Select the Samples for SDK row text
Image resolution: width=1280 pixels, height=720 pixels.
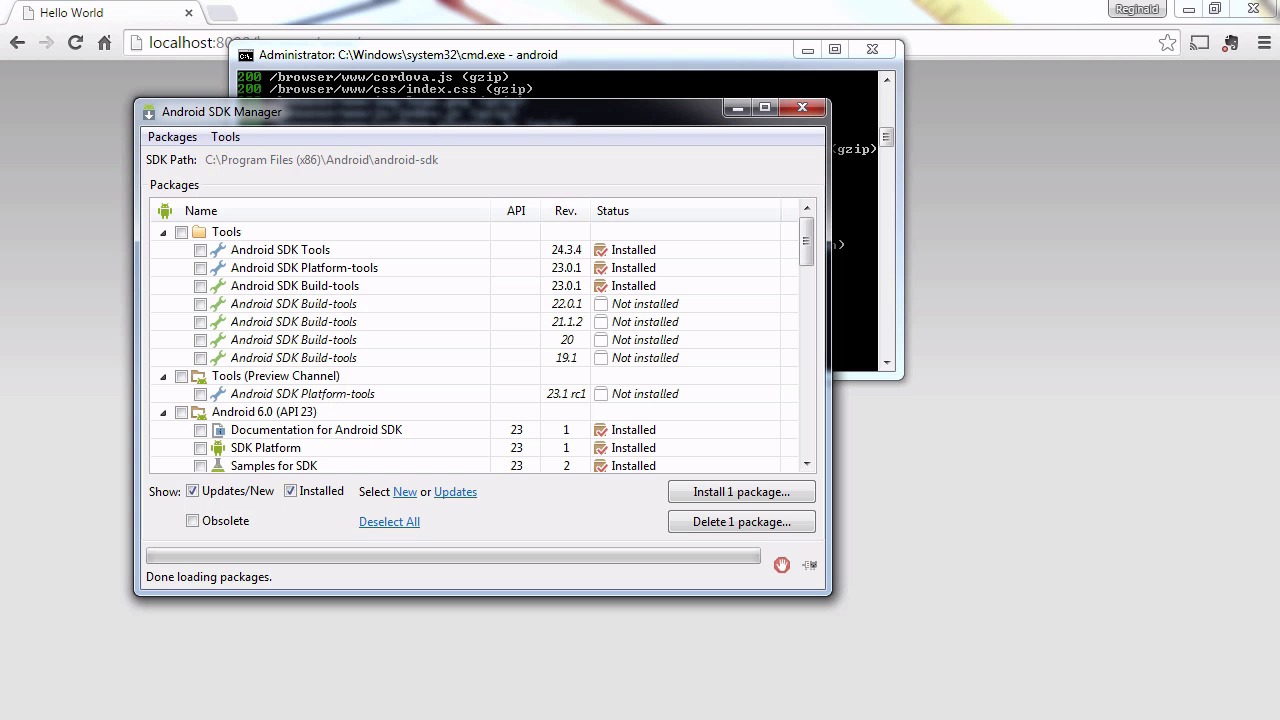click(274, 466)
